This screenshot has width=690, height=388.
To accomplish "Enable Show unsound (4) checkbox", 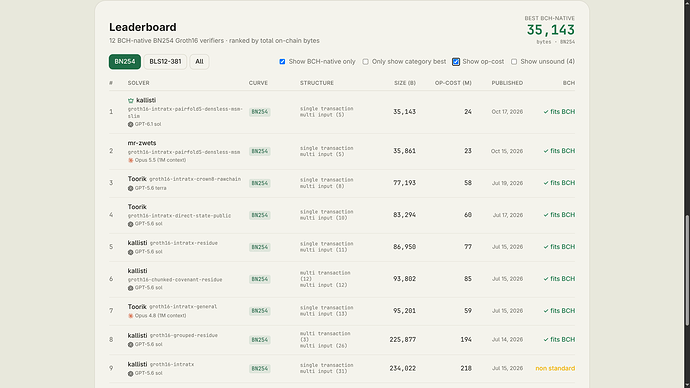I will tap(514, 62).
